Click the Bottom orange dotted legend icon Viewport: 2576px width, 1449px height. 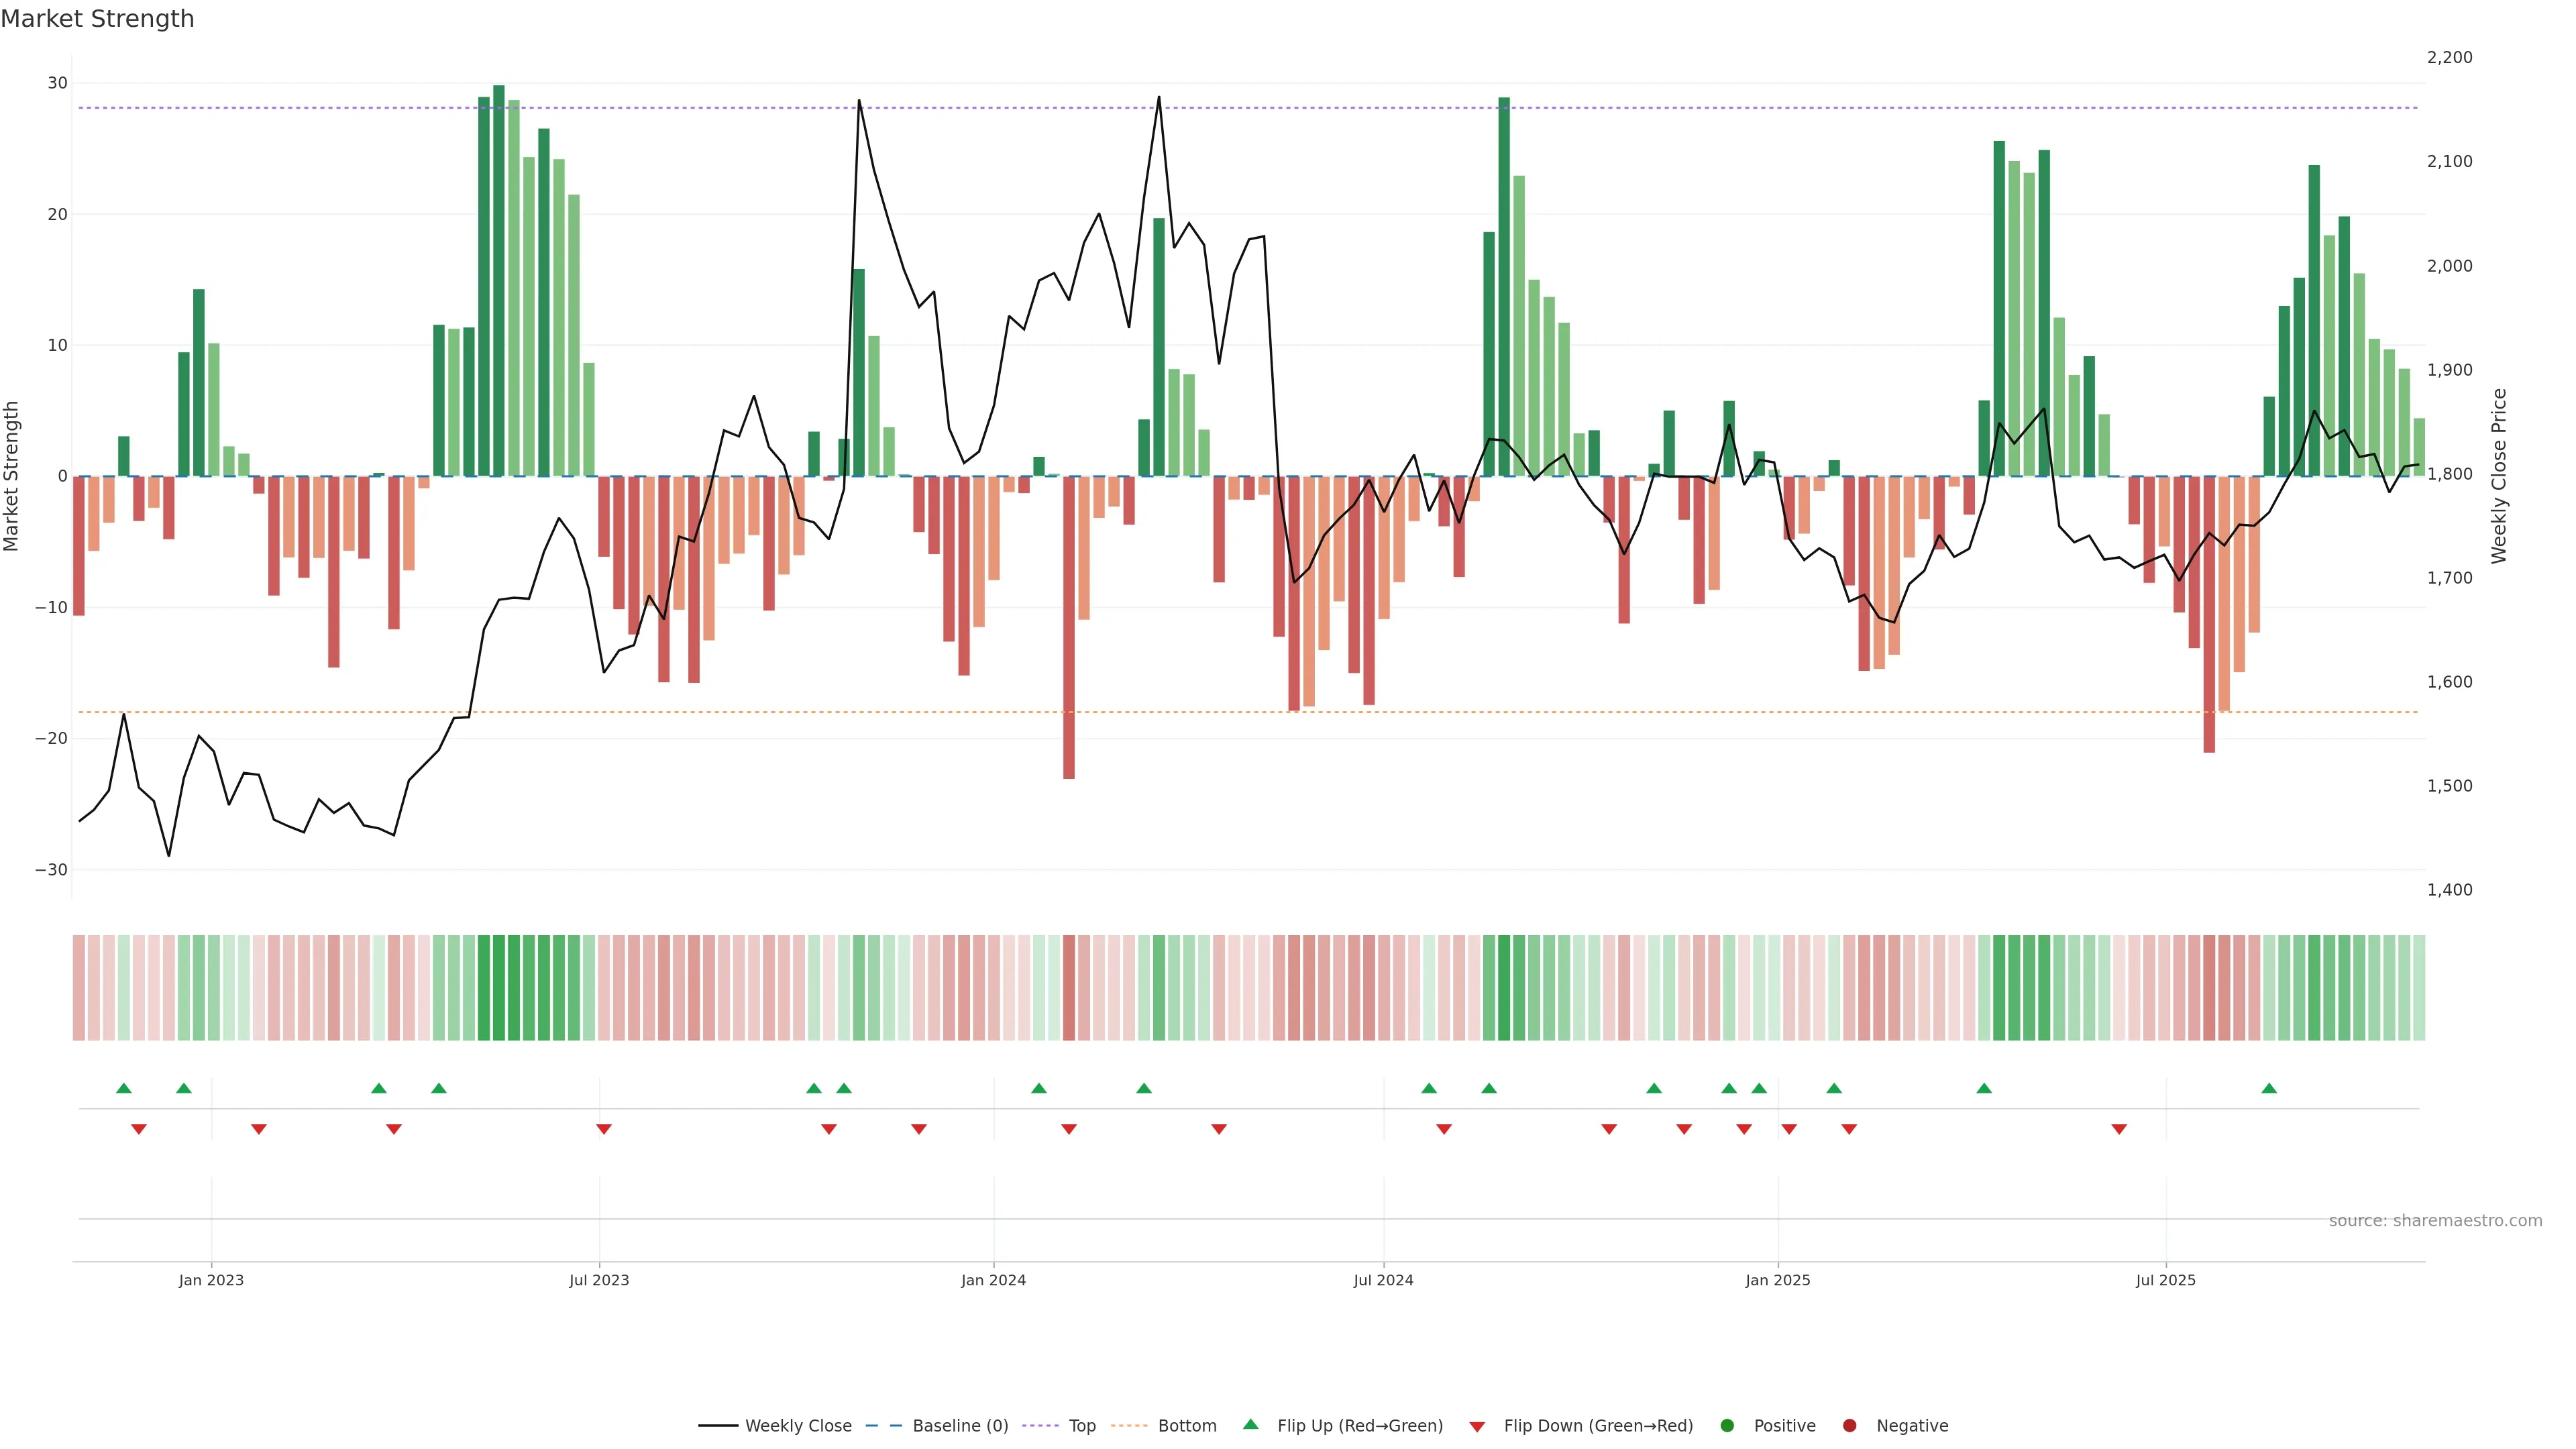(x=1130, y=1426)
